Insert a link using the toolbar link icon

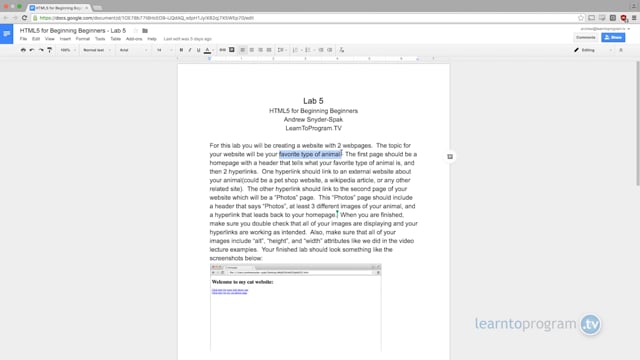coord(222,50)
